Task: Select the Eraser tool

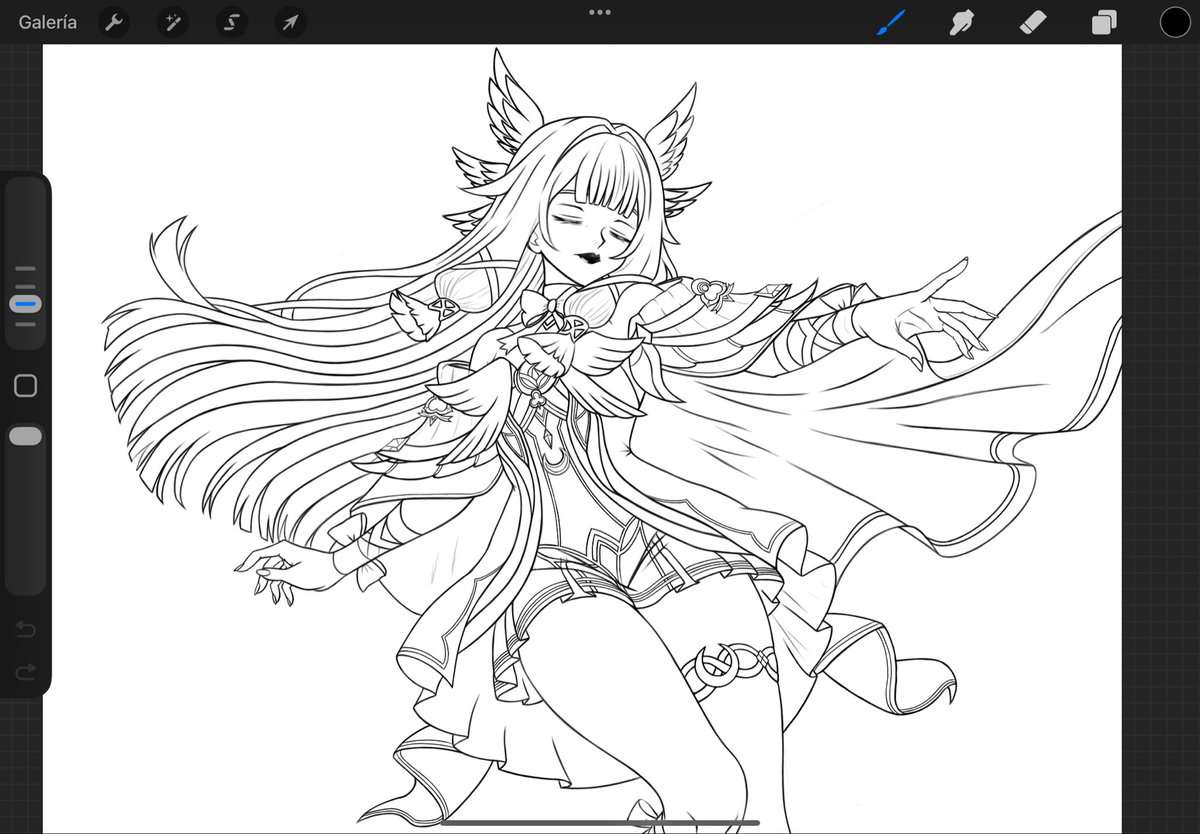Action: (x=1032, y=22)
